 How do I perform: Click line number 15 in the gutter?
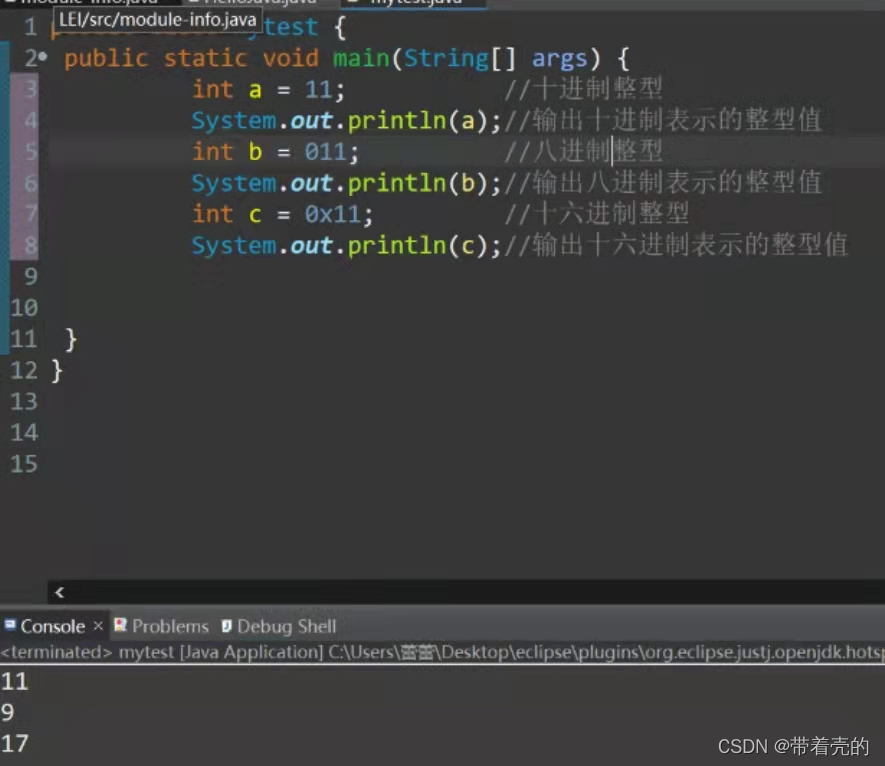(x=24, y=464)
